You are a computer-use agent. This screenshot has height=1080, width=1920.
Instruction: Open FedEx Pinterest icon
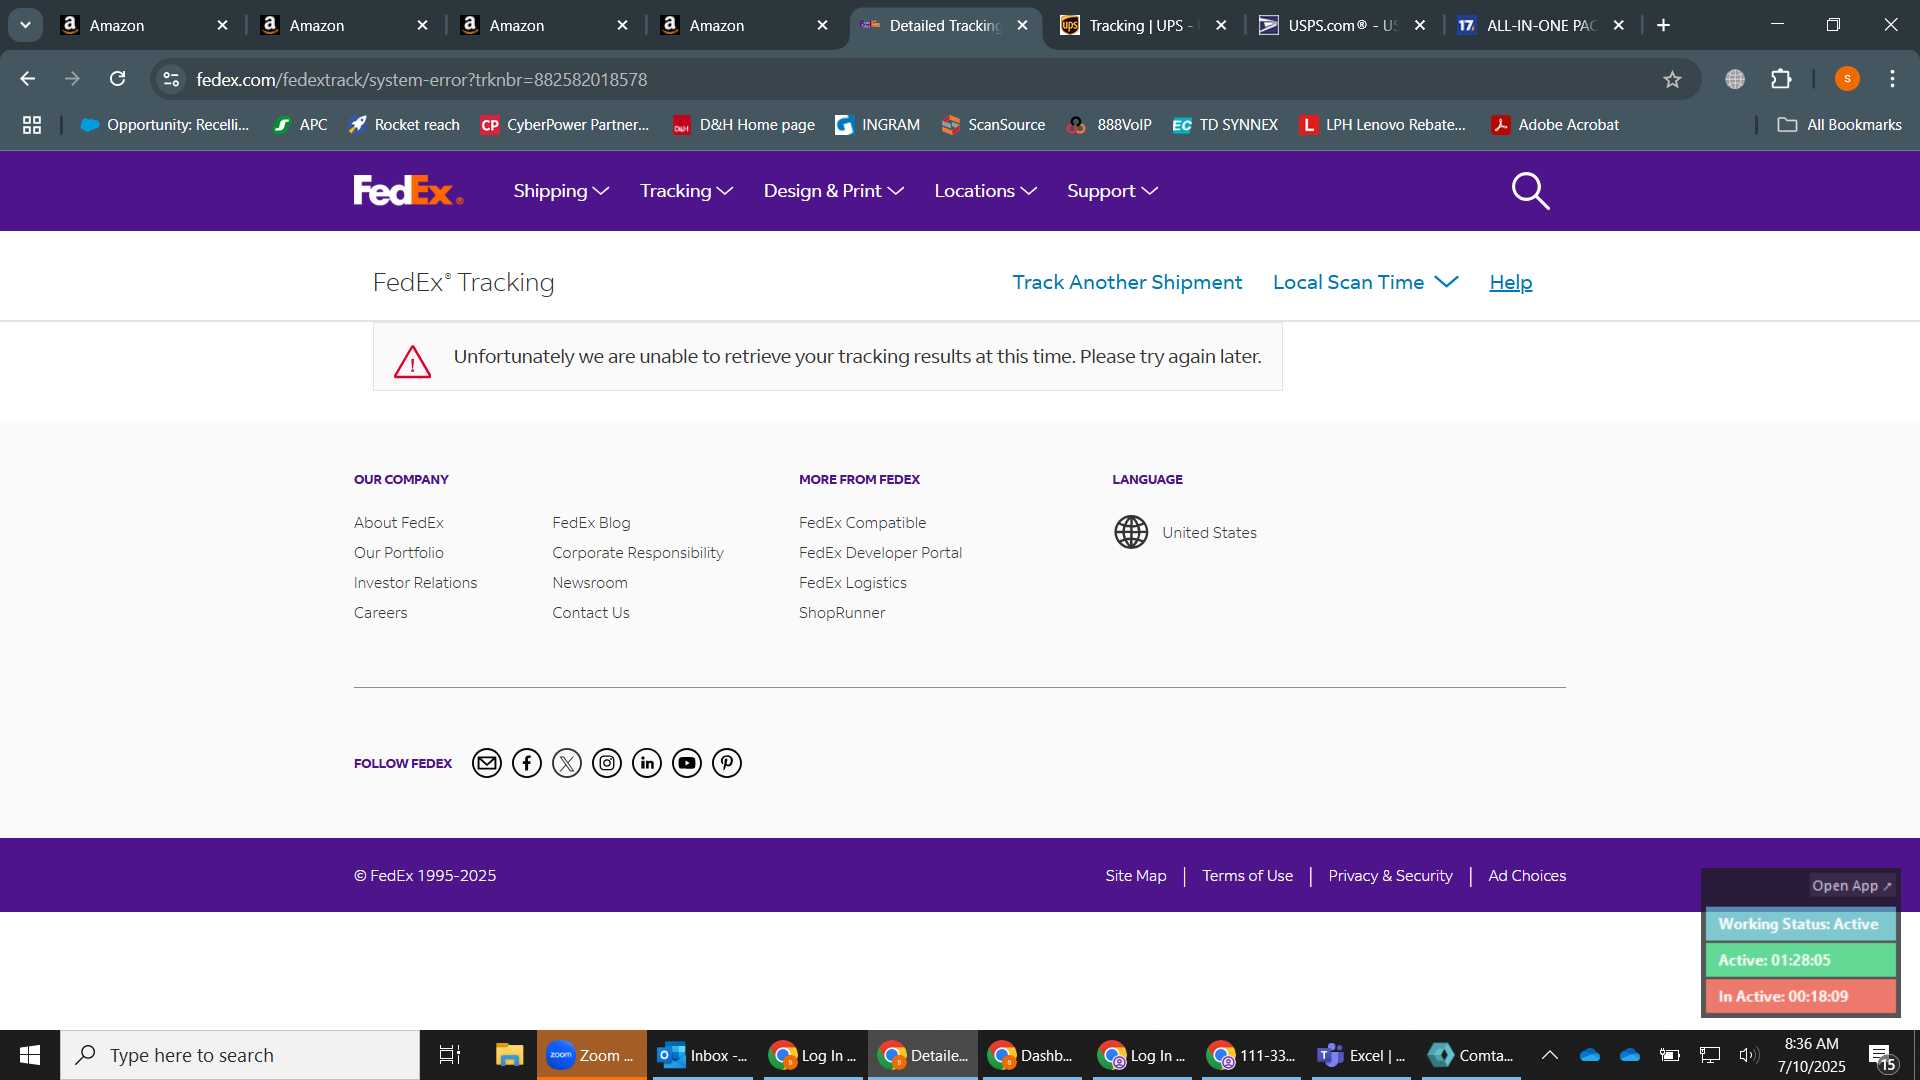(x=727, y=763)
